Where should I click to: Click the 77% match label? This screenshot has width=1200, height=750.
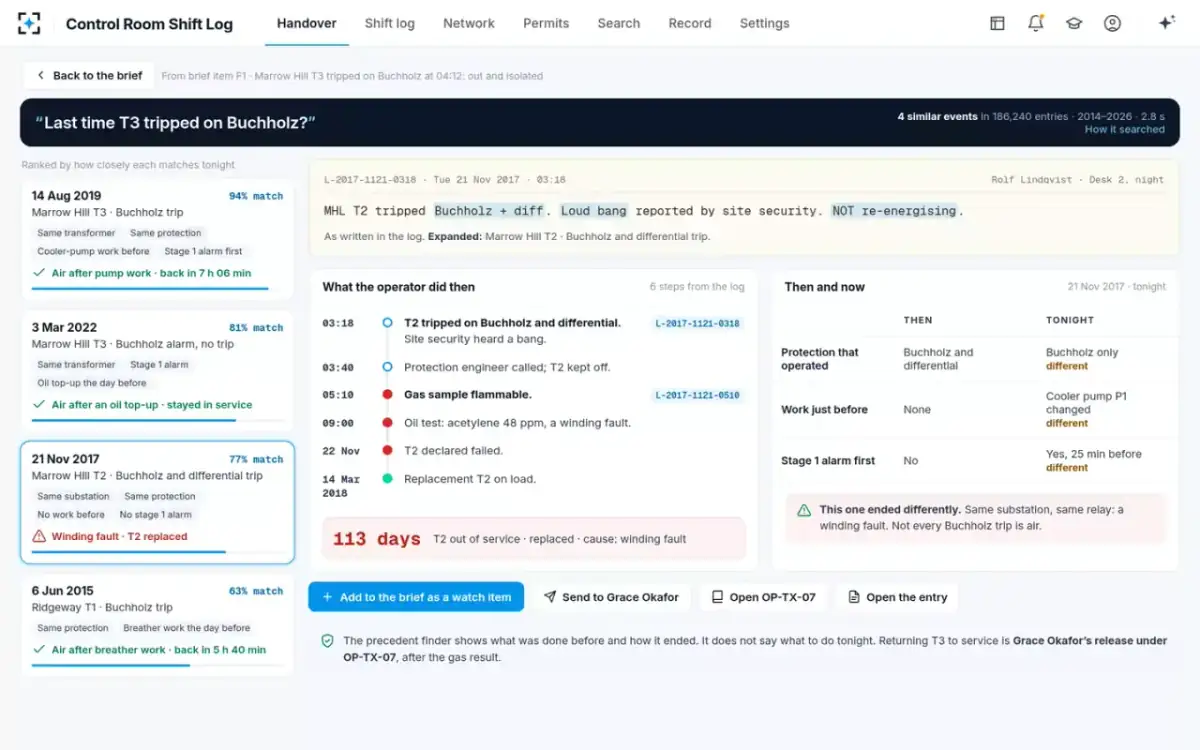point(256,460)
